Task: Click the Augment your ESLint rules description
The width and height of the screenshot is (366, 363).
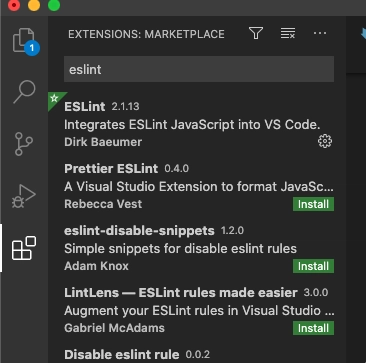Action: tap(199, 311)
